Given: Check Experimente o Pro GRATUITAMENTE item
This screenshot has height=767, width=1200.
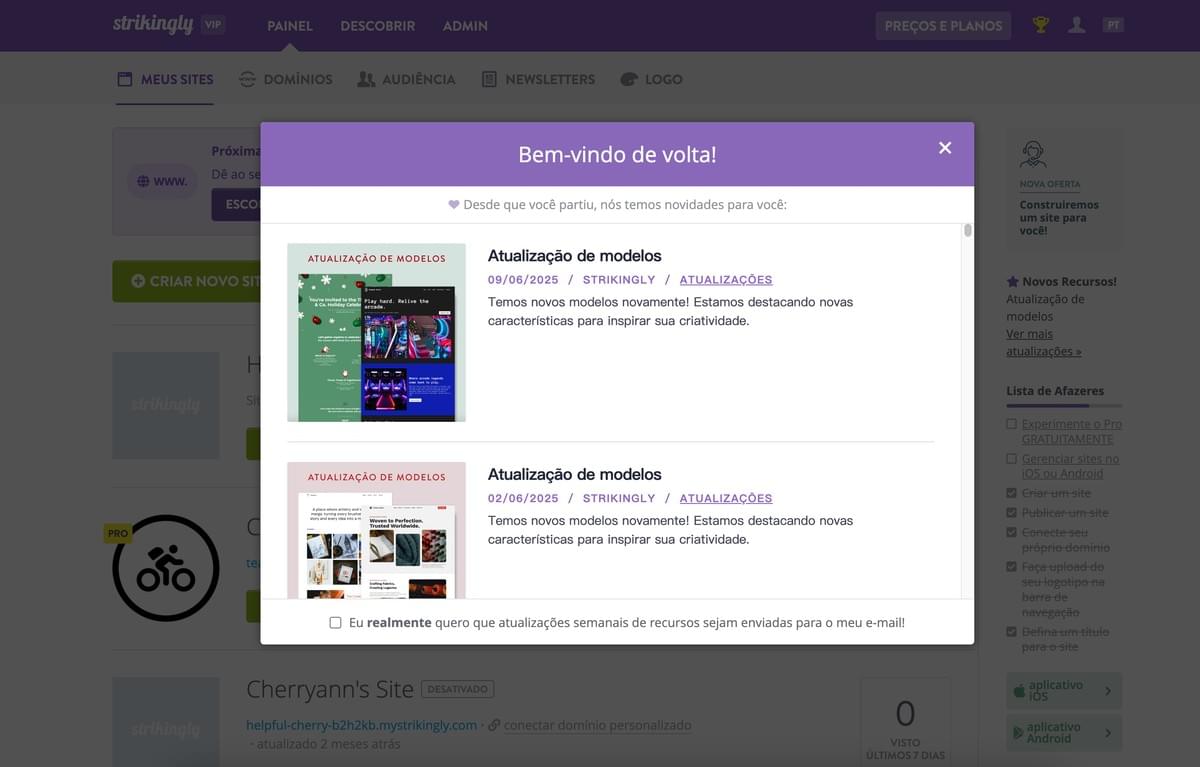Looking at the screenshot, I should pos(1012,424).
